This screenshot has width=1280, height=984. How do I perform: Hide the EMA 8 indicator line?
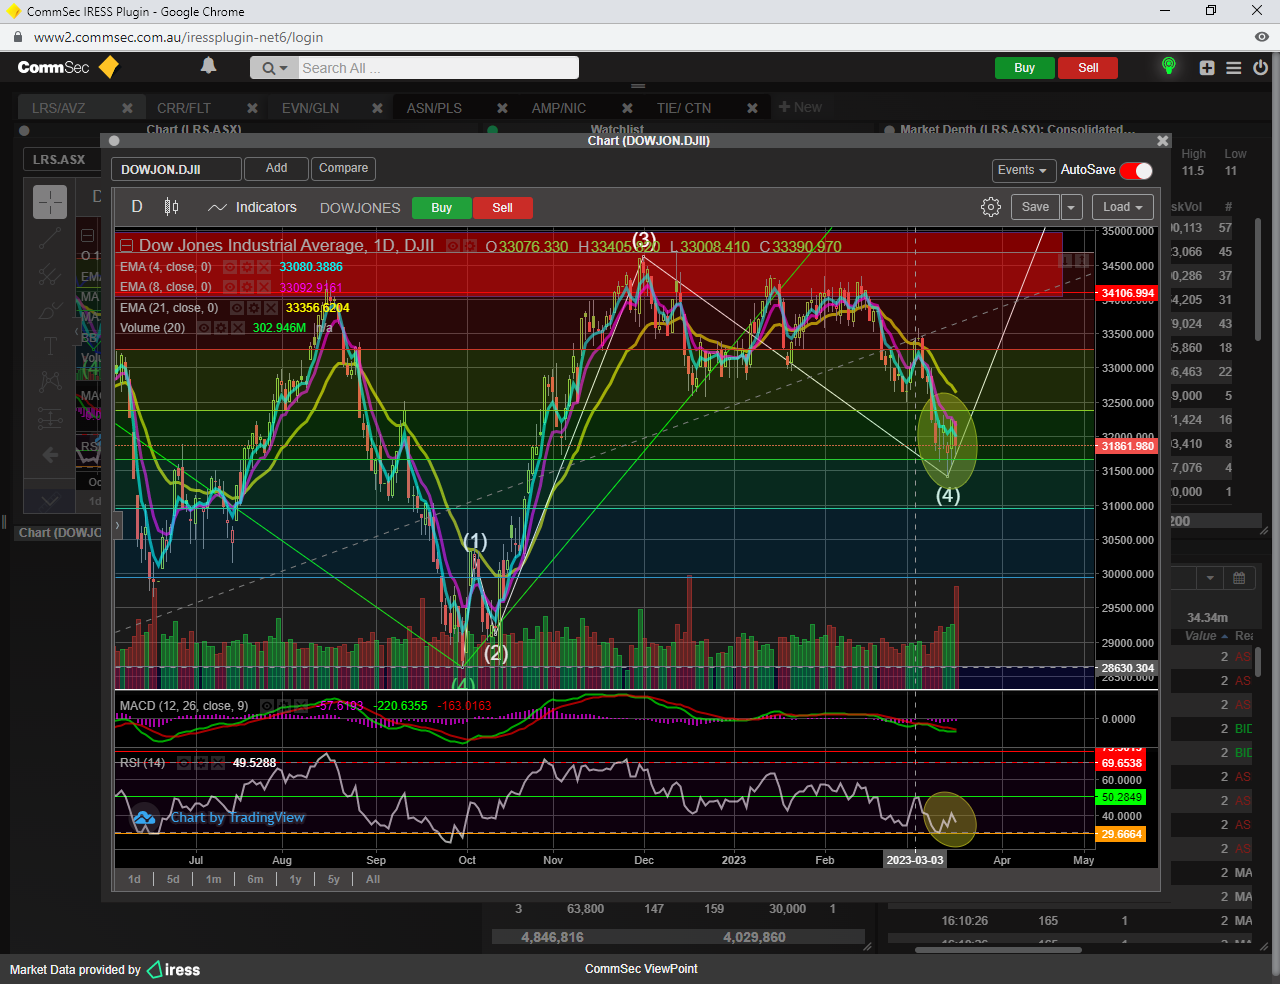point(230,287)
